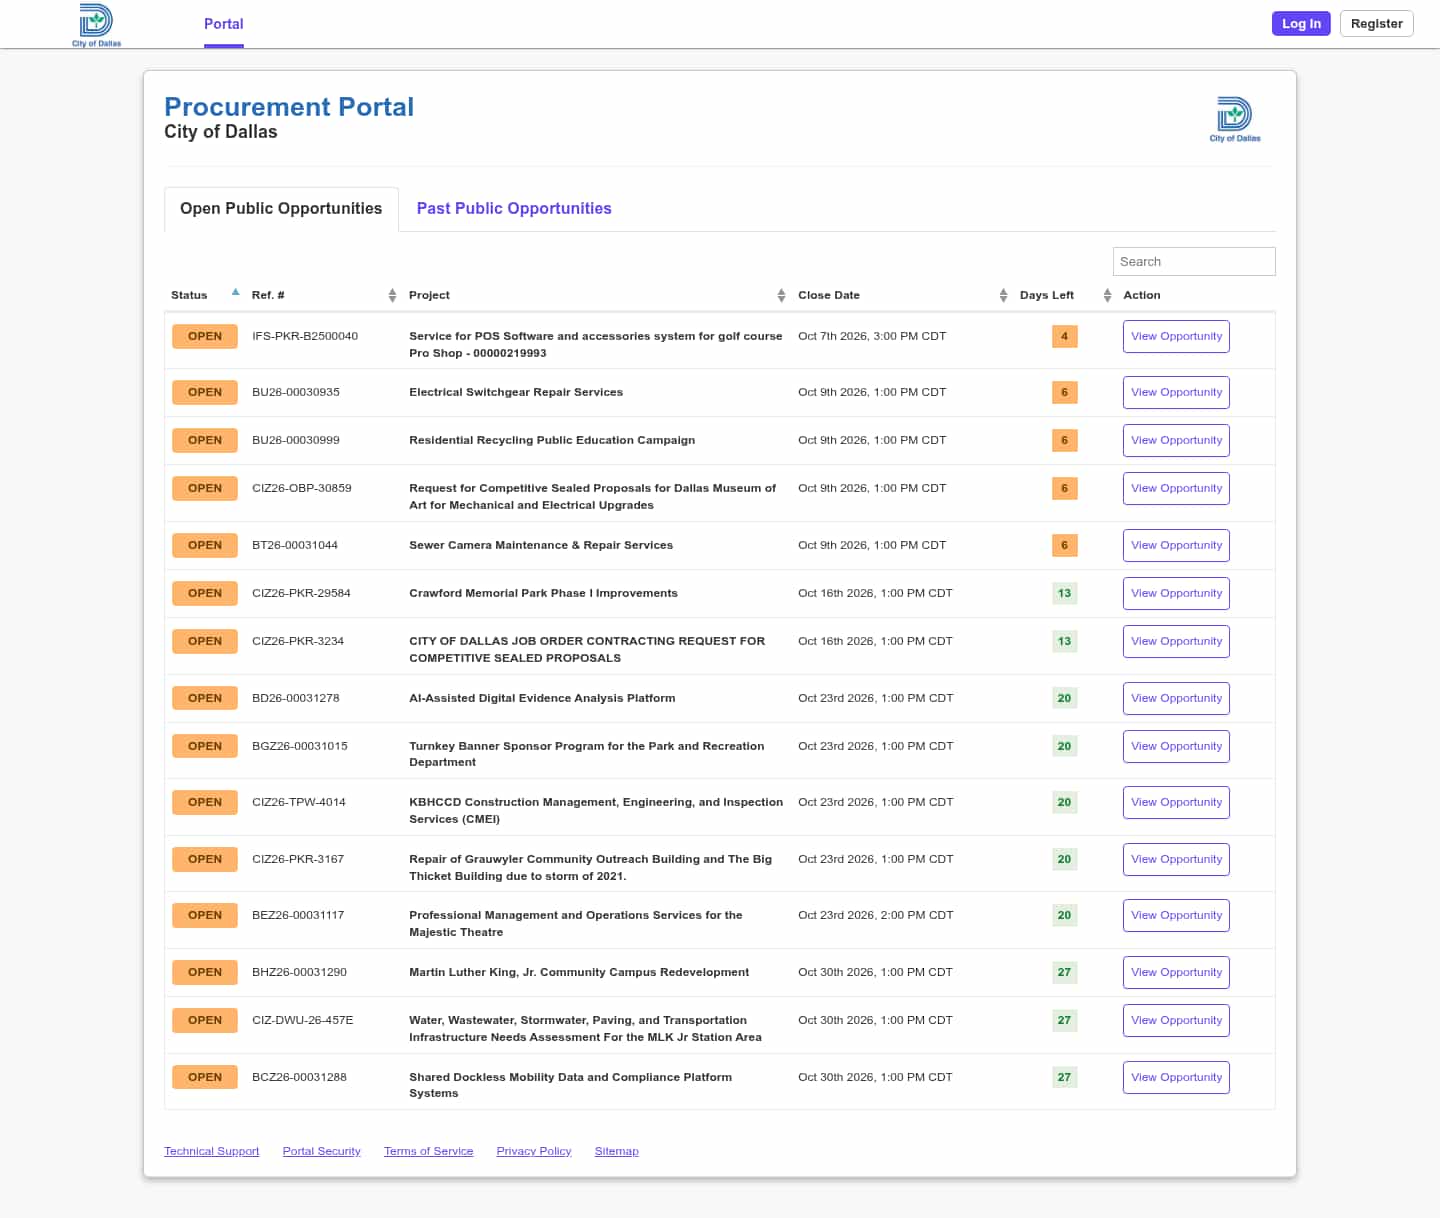Open the Technical Support link
The width and height of the screenshot is (1440, 1218).
tap(211, 1151)
